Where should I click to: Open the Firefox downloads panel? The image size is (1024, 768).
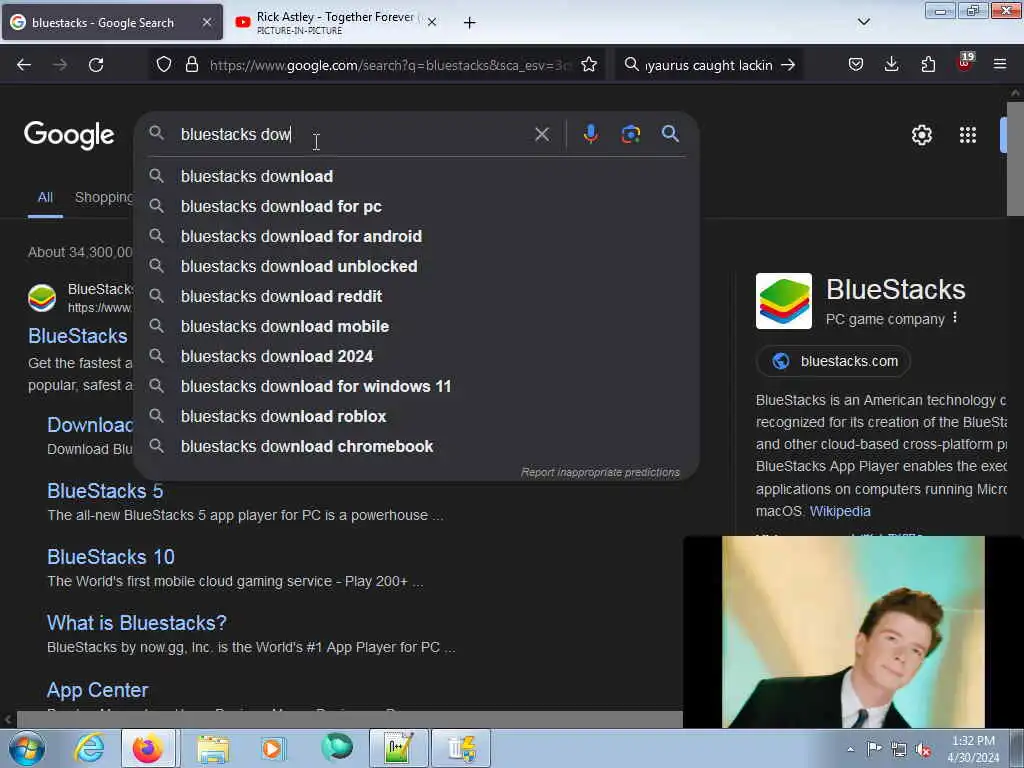891,65
